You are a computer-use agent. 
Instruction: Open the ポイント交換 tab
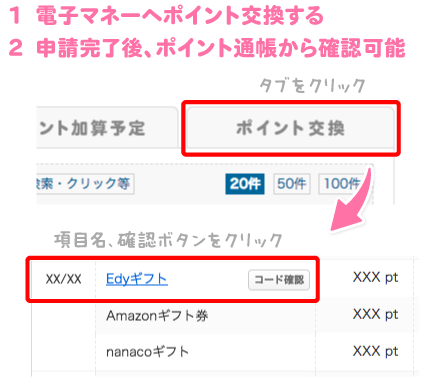(290, 128)
